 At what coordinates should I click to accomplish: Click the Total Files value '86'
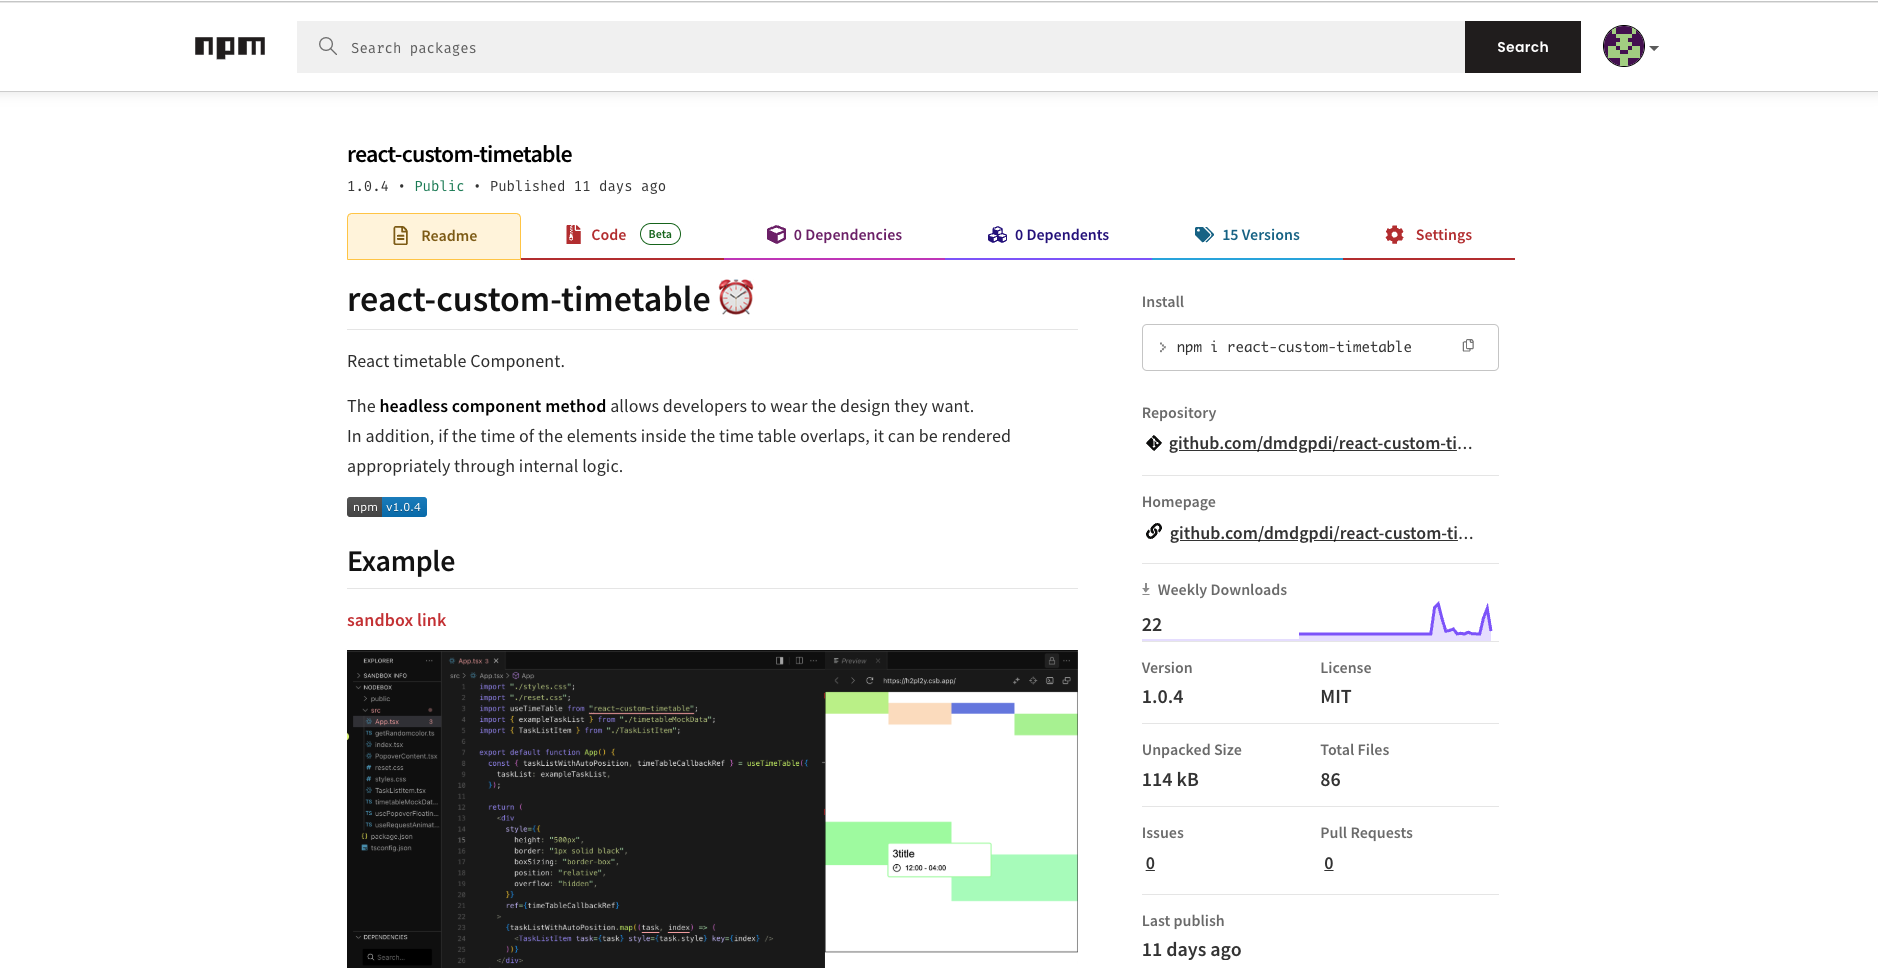pyautogui.click(x=1330, y=780)
